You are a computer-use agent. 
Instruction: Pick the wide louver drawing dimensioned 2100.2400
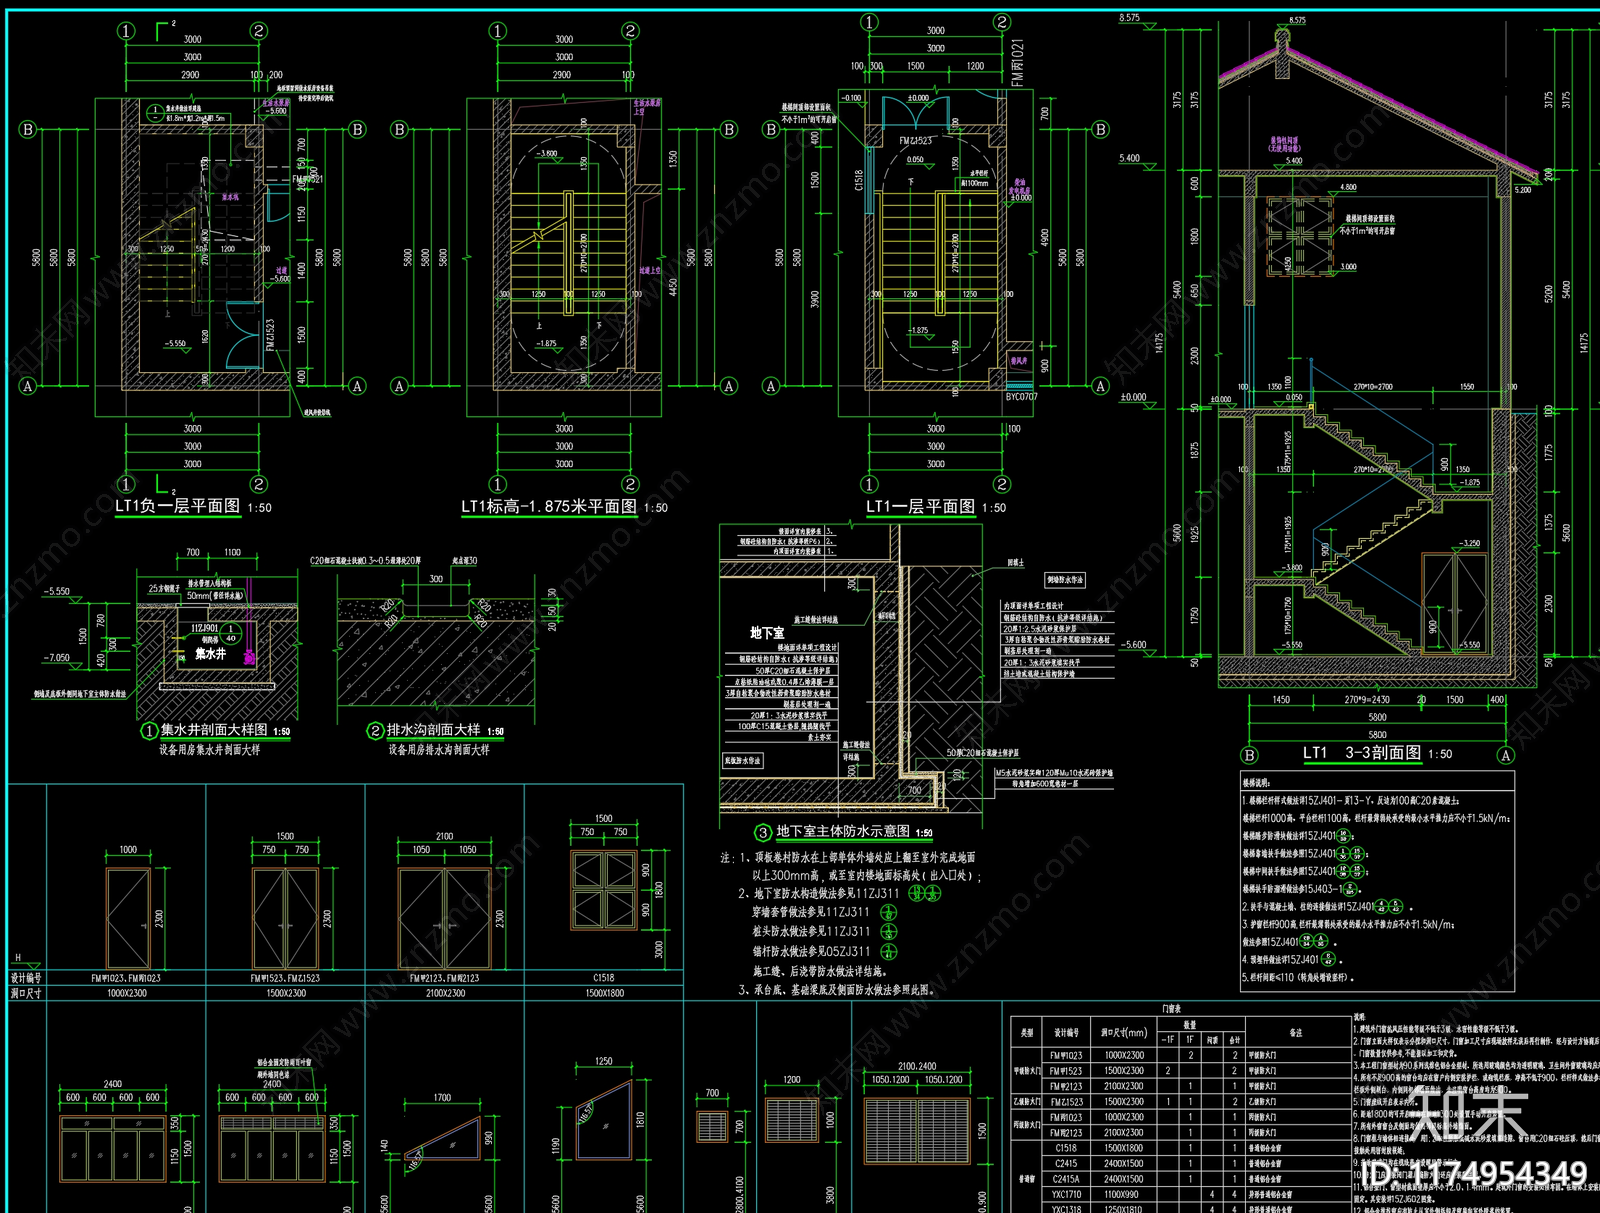pyautogui.click(x=917, y=1130)
